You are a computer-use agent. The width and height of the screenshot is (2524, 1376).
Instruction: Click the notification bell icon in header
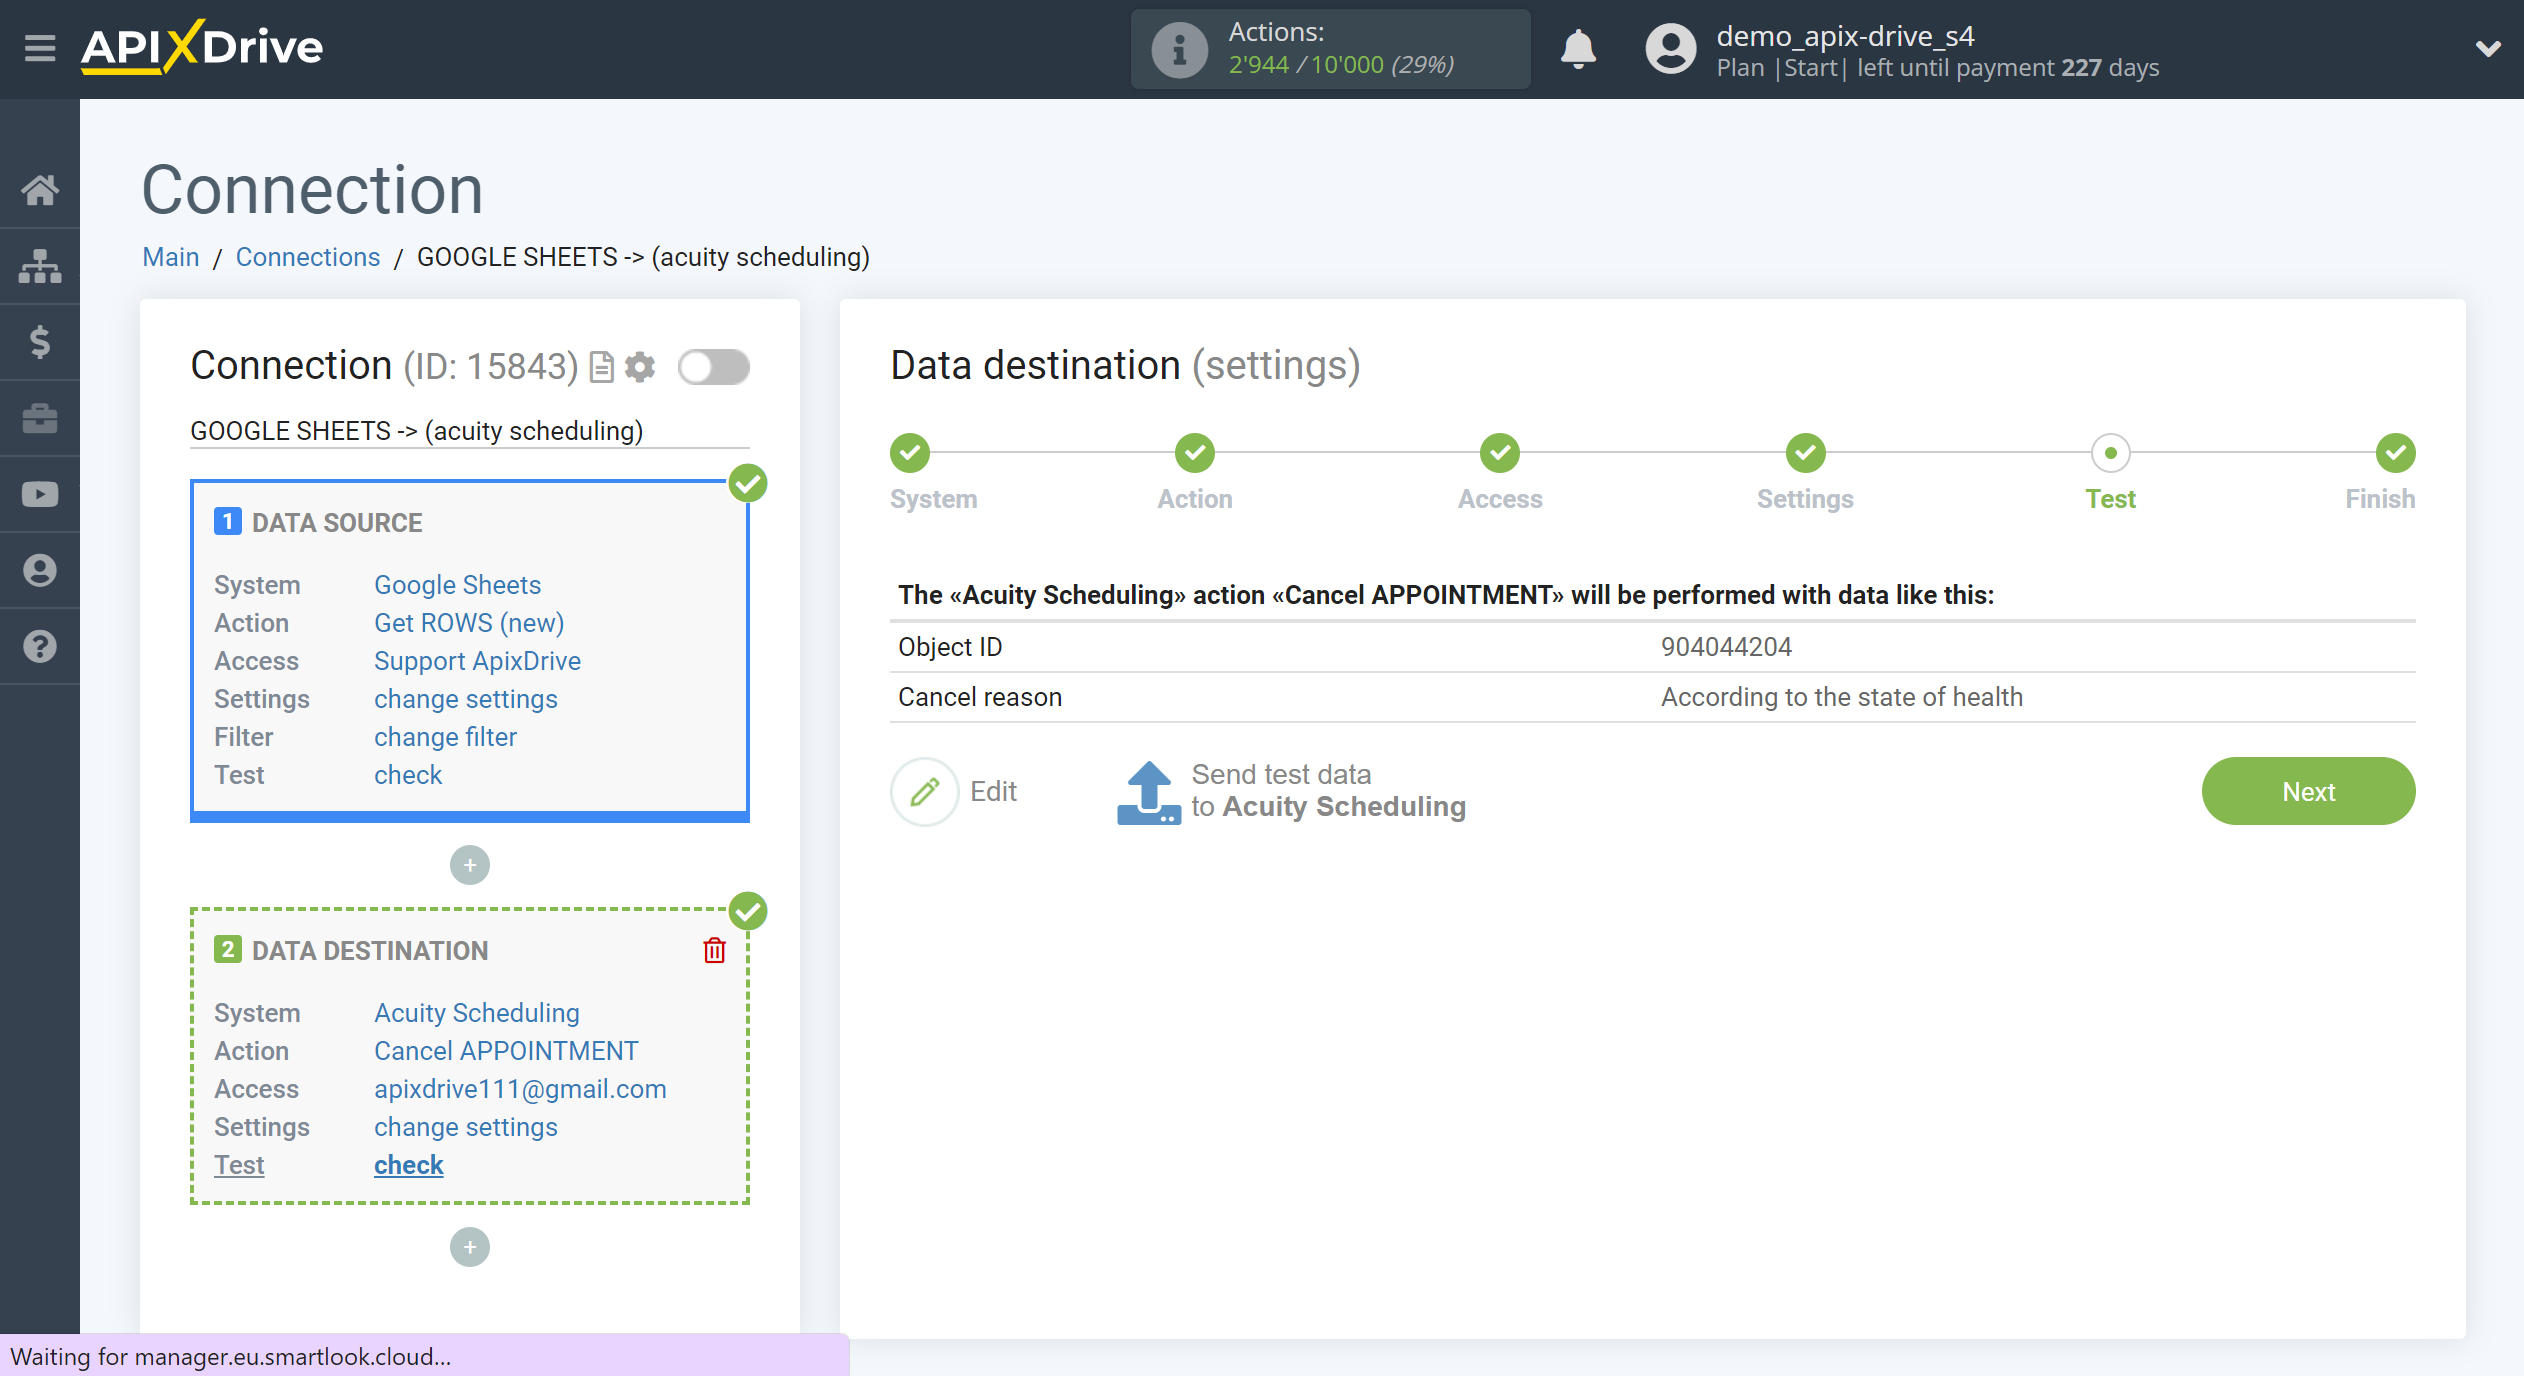tap(1575, 46)
